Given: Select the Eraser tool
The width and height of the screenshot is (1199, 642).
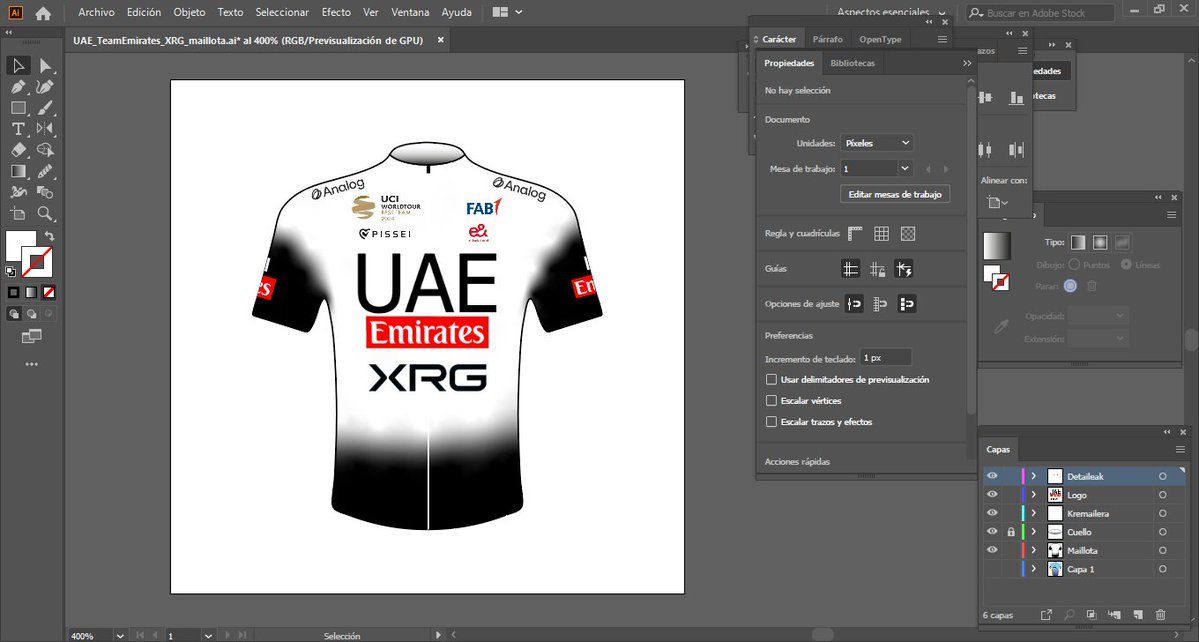Looking at the screenshot, I should coord(18,150).
